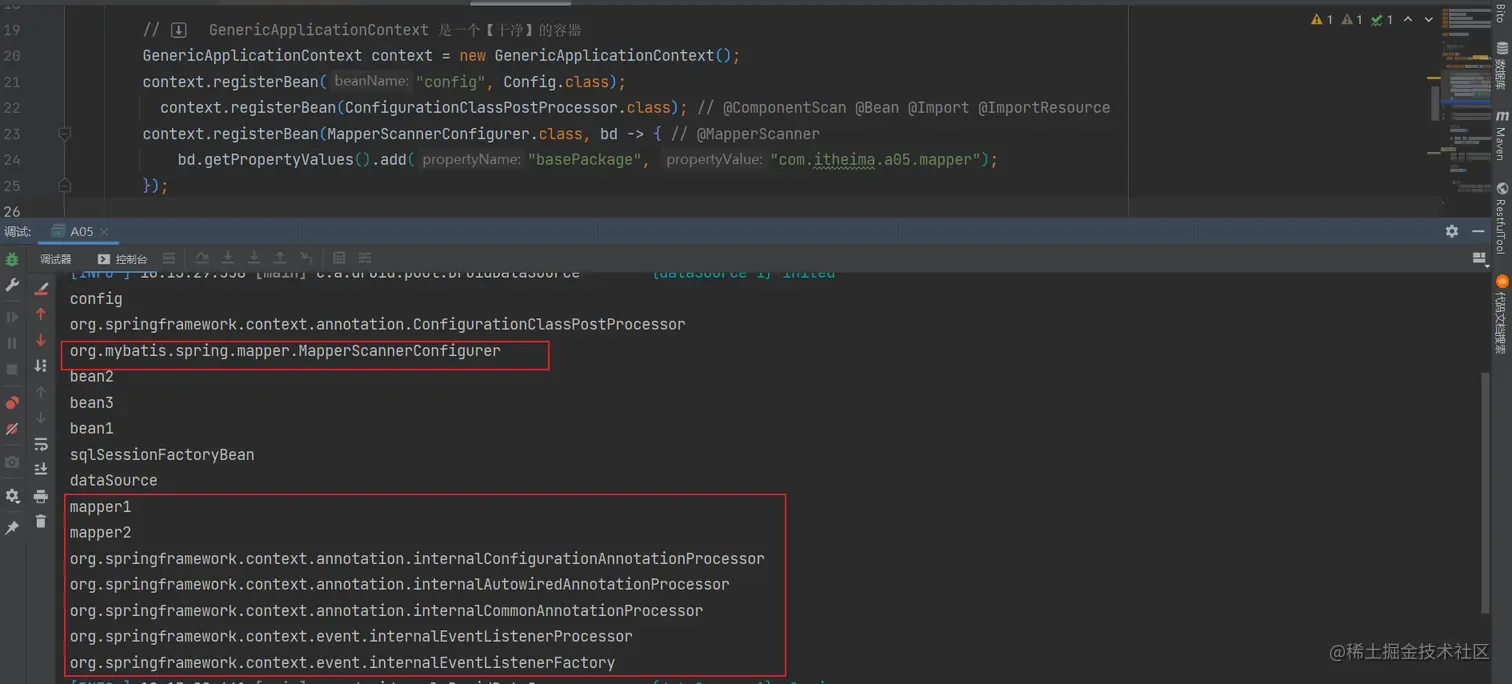Click internalAutowiredAnnotationProcessor console line
The image size is (1512, 684).
(399, 585)
